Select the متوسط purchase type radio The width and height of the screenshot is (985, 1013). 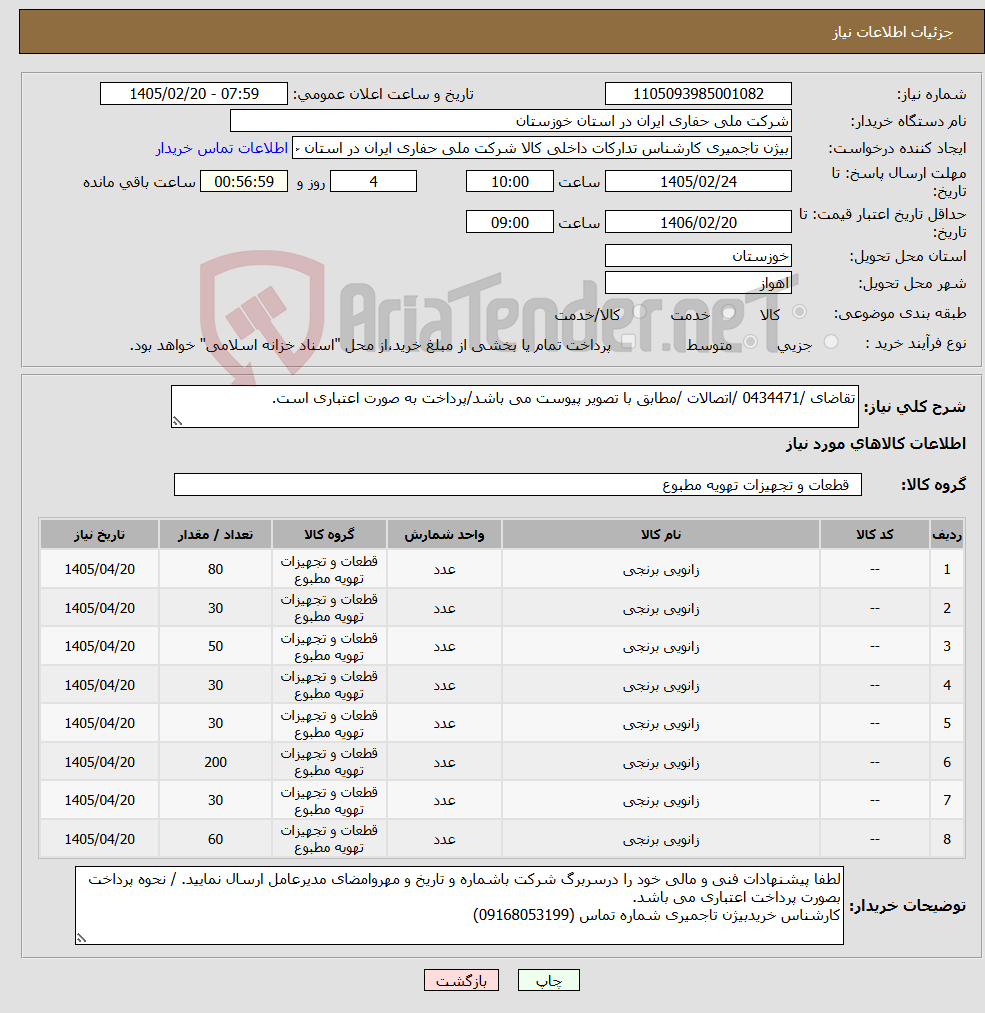pyautogui.click(x=751, y=342)
